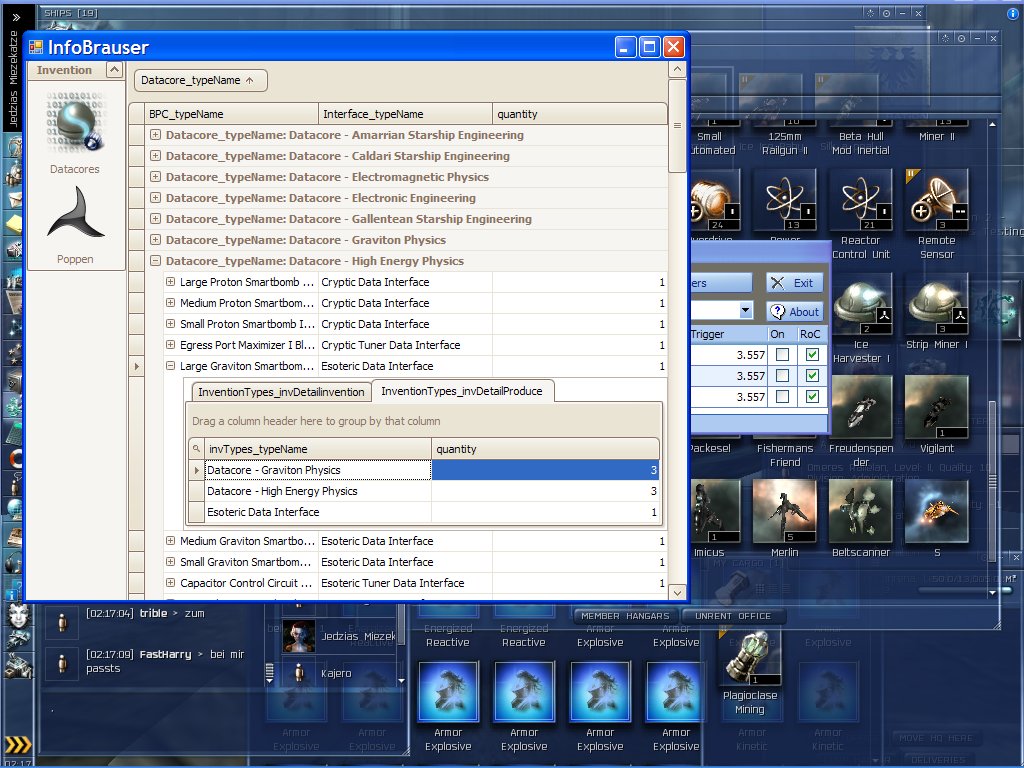
Task: Expand Datacore - Electromagnetic Physics group
Action: 155,176
